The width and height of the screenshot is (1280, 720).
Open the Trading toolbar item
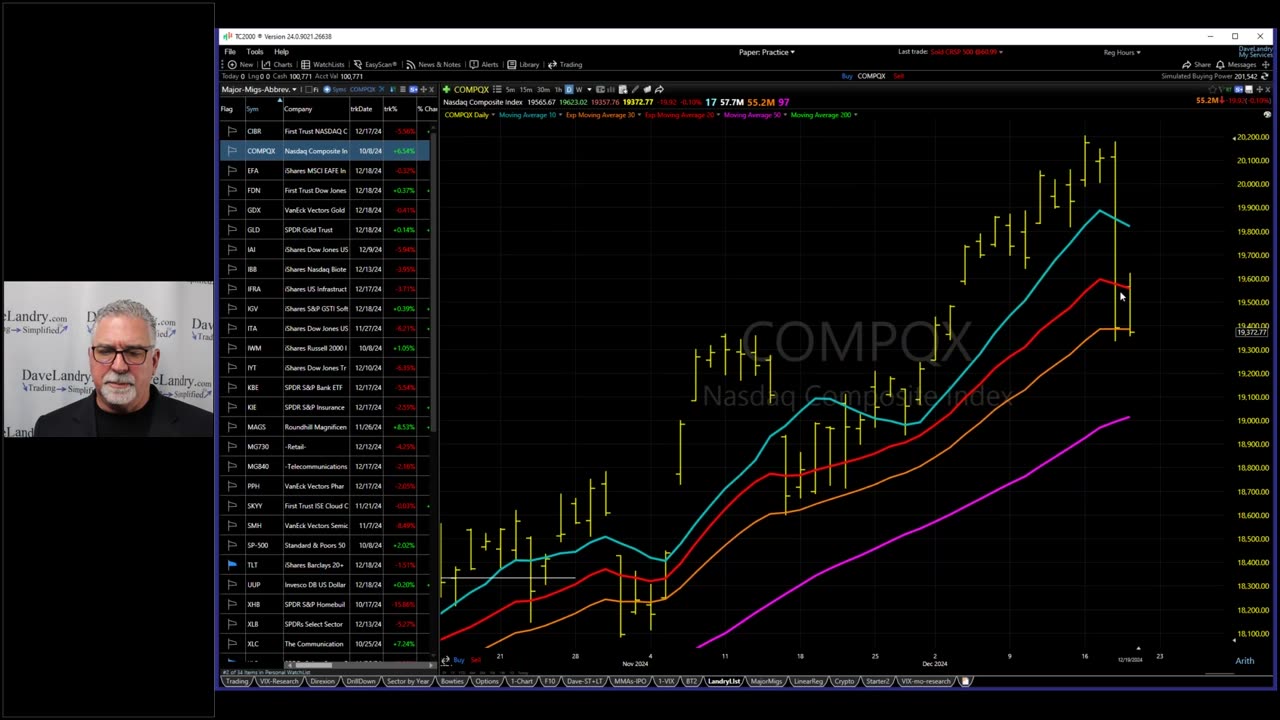[565, 65]
